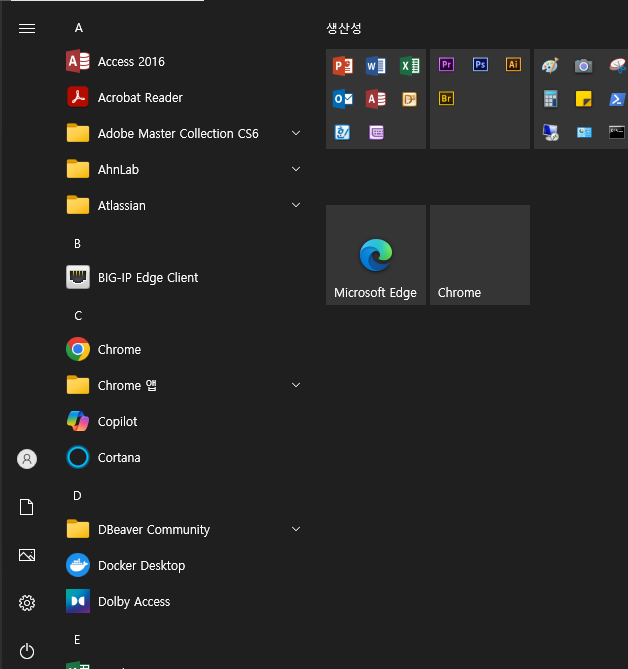Click the letter E section header
Image resolution: width=628 pixels, height=669 pixels.
[x=77, y=640]
